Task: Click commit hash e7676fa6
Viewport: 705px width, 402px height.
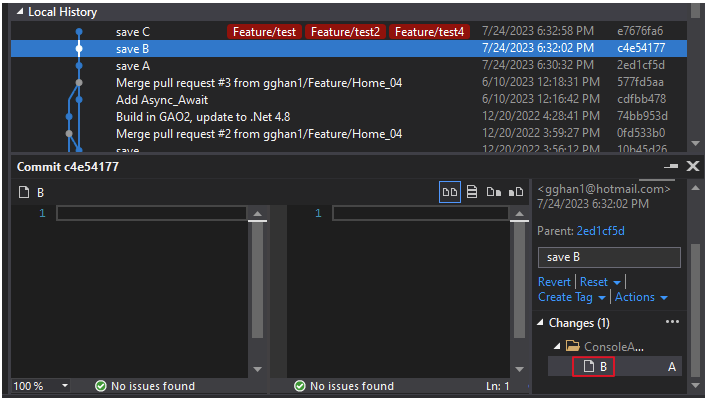Action: 640,31
